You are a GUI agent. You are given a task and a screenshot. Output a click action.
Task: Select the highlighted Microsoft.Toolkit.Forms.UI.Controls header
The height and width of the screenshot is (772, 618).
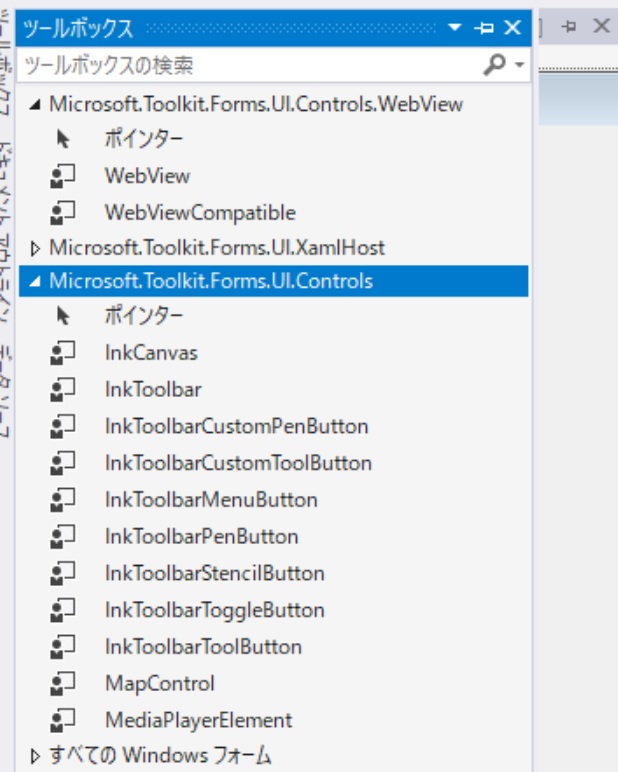point(273,281)
